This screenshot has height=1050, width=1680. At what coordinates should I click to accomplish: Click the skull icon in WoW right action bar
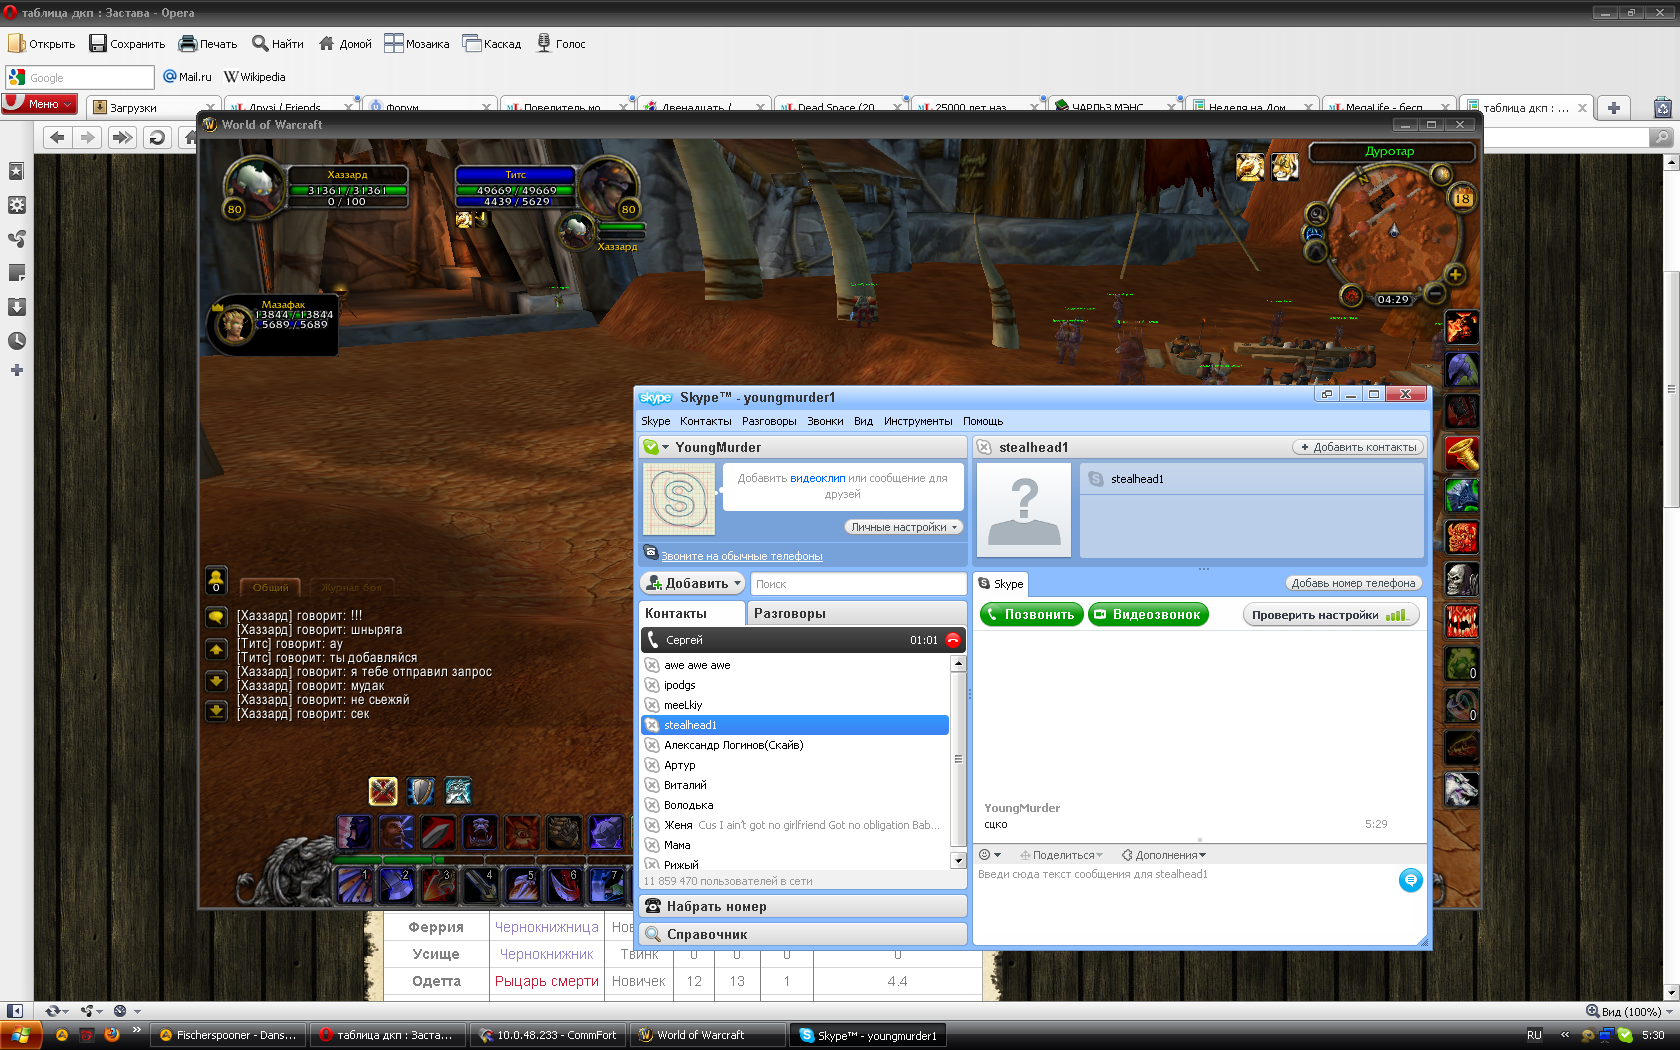[1462, 580]
